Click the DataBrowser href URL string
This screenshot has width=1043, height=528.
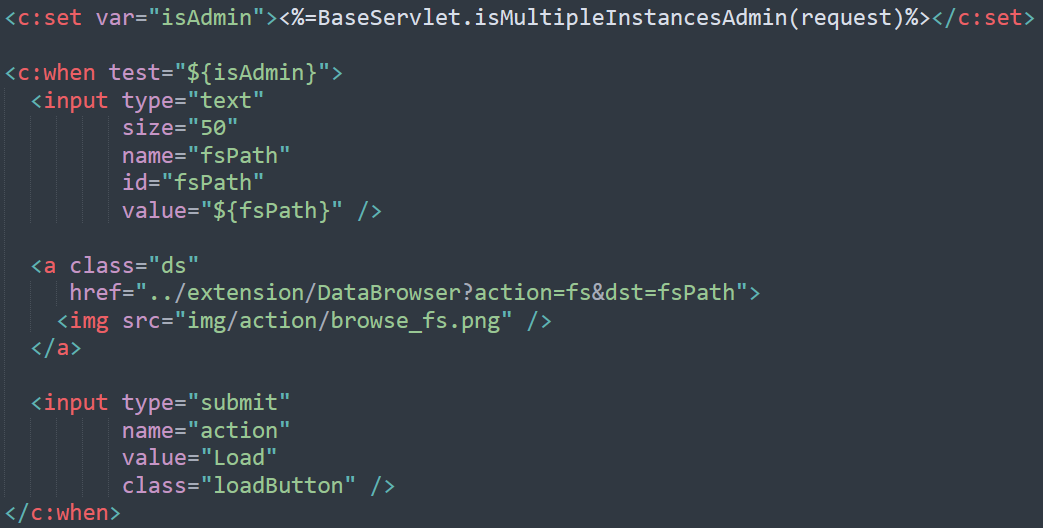[x=441, y=293]
